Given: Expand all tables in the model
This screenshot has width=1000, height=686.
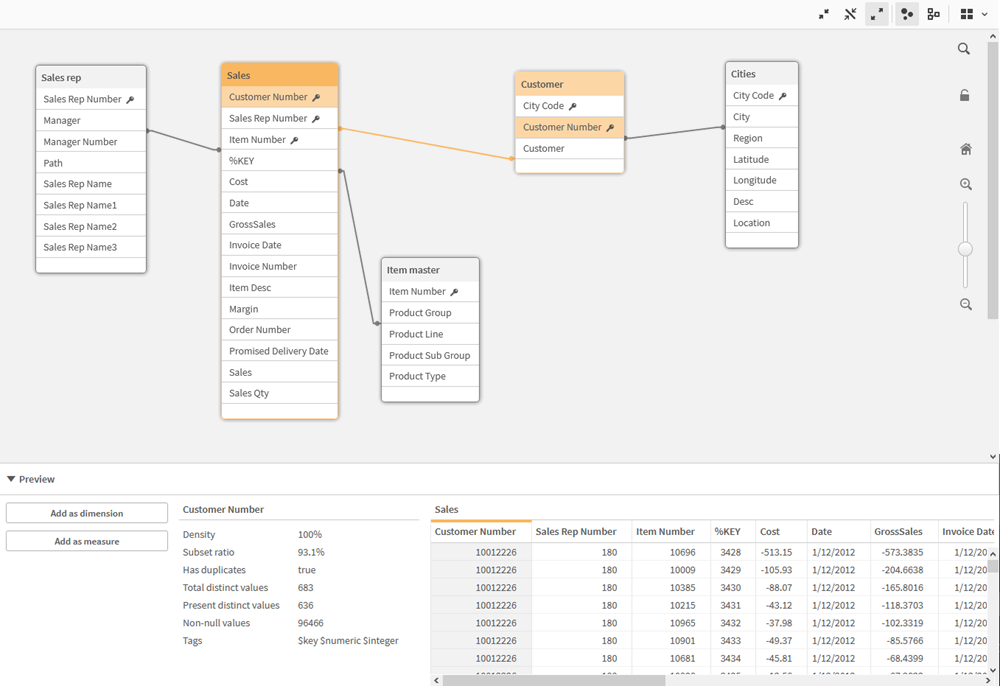Looking at the screenshot, I should click(x=877, y=14).
